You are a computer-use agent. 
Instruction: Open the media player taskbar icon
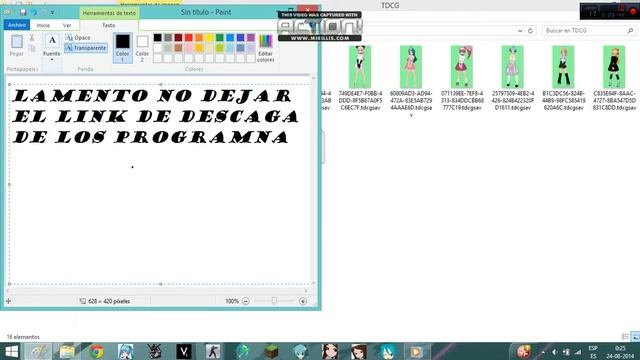(416, 351)
